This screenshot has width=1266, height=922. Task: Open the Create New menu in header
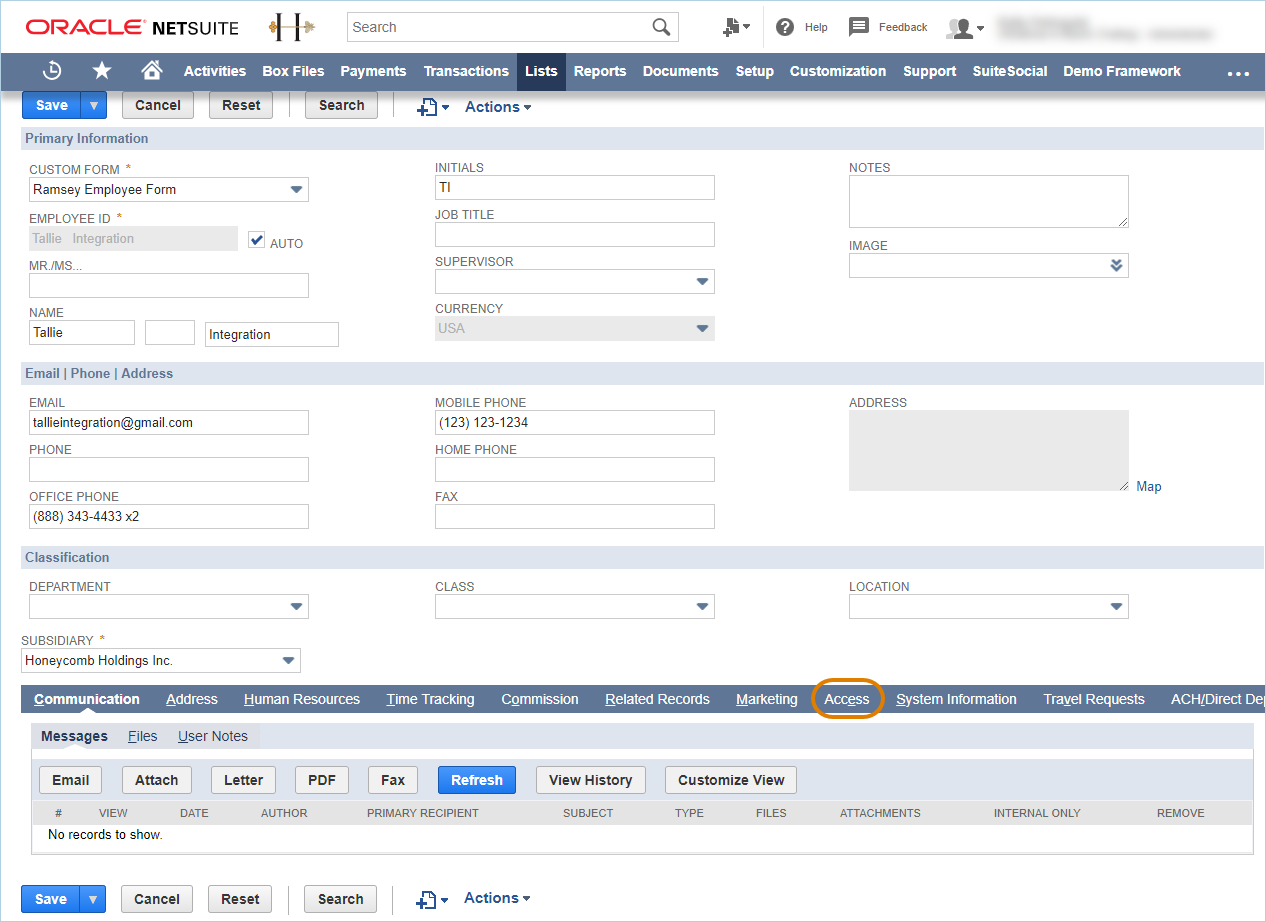click(736, 27)
